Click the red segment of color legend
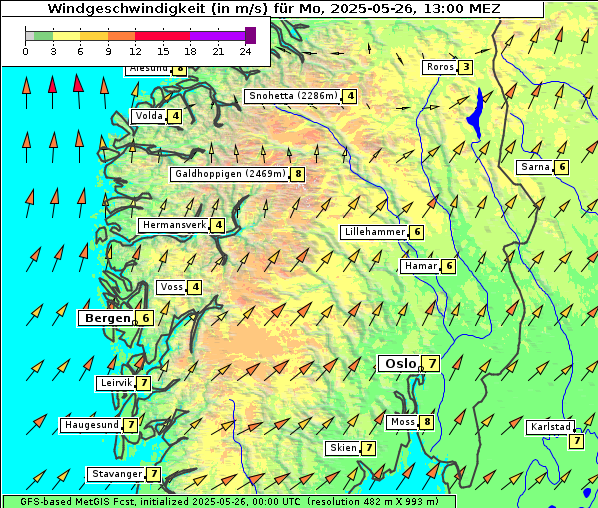Image resolution: width=598 pixels, height=508 pixels. [162, 36]
